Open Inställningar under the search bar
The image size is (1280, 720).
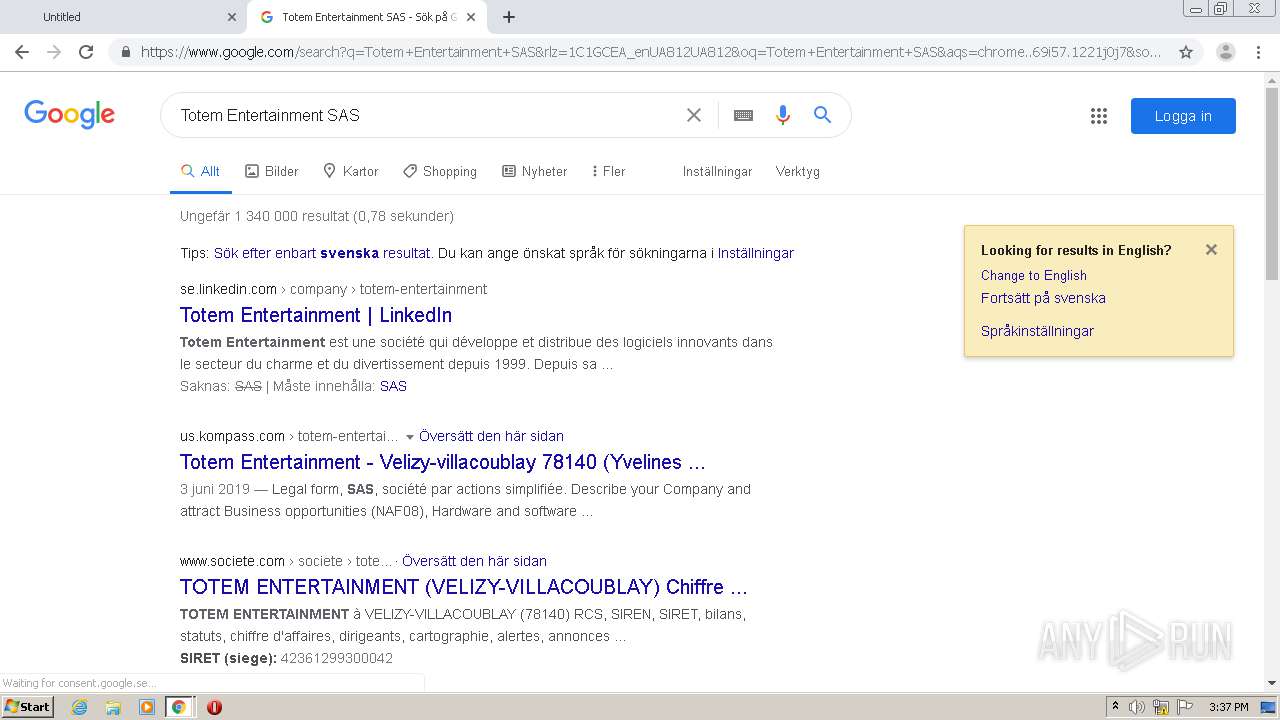point(717,171)
